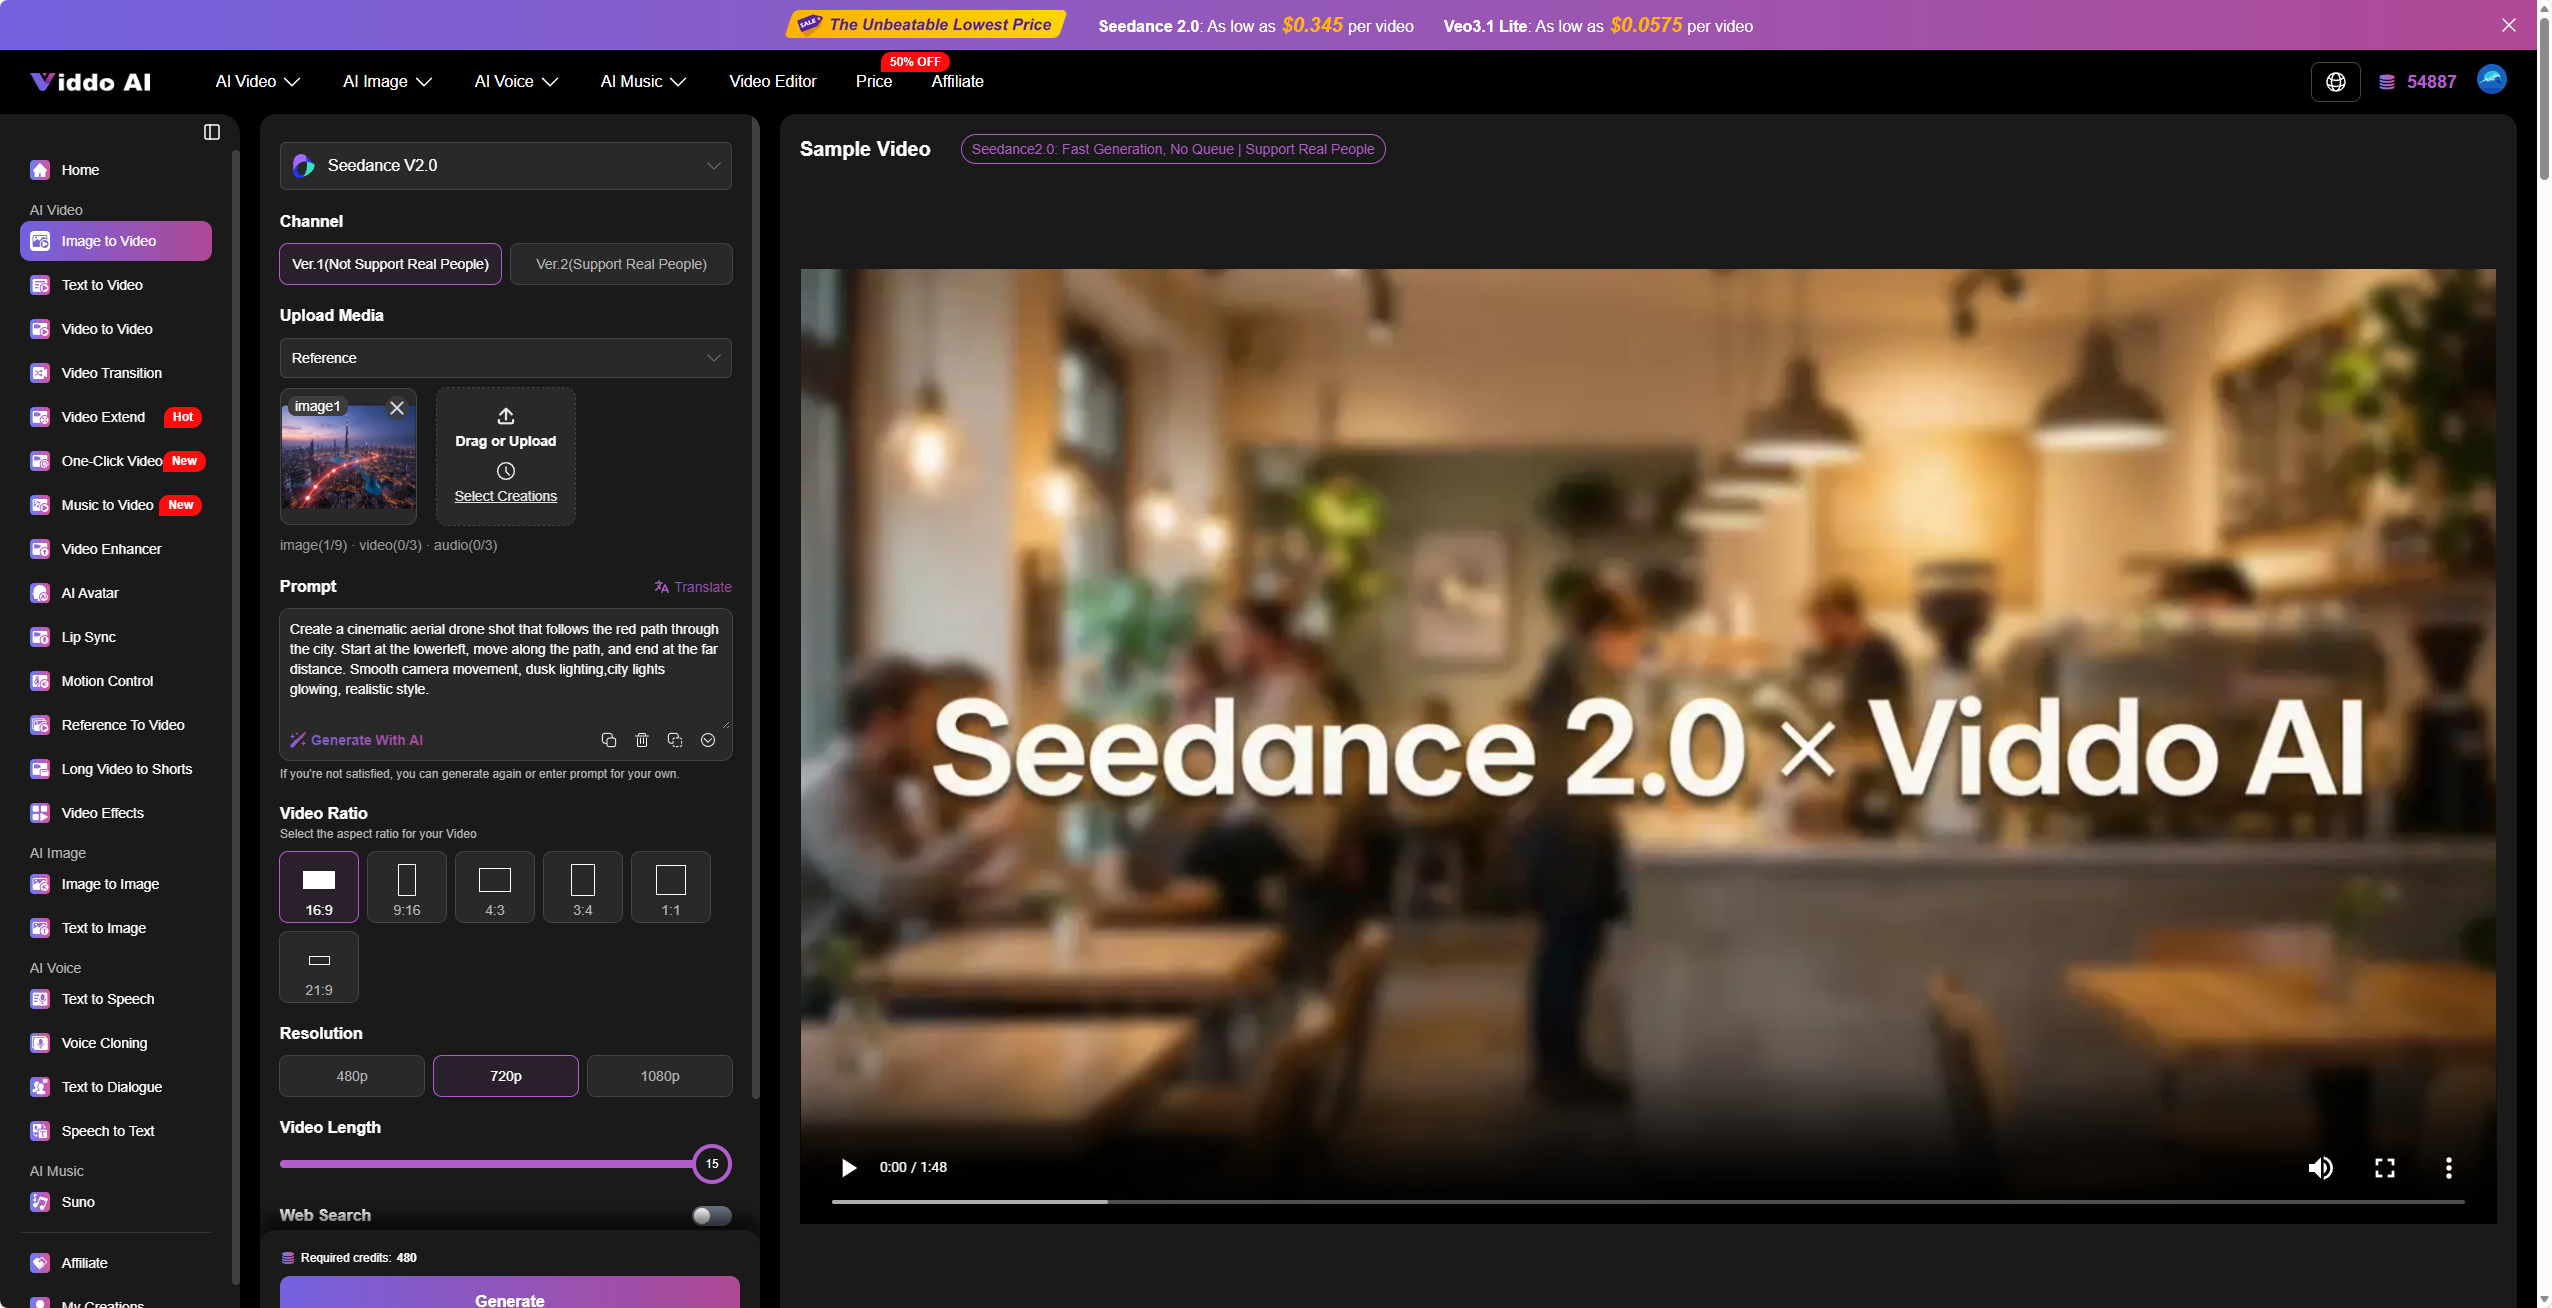Viewport: 2552px width, 1308px height.
Task: Expand the AI Image top menu
Action: pos(387,82)
